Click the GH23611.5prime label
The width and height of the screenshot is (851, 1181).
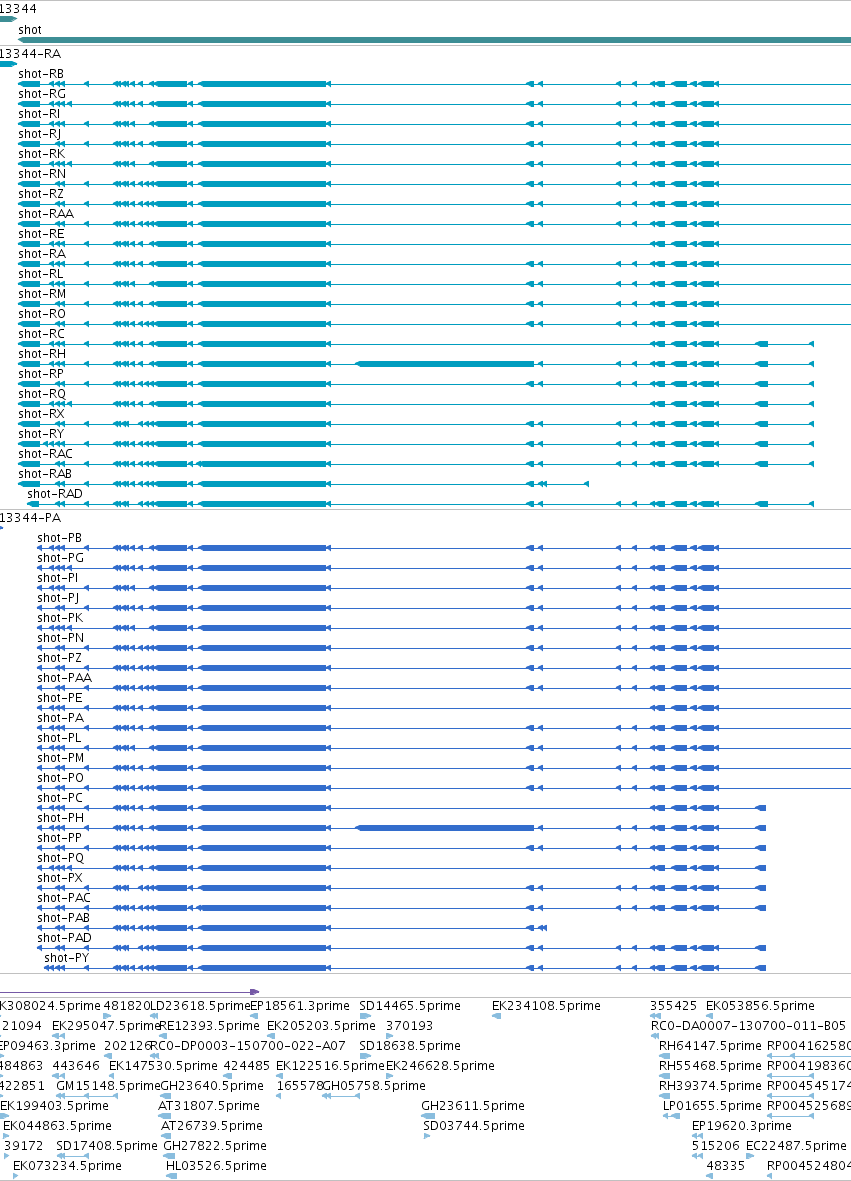pos(473,1106)
